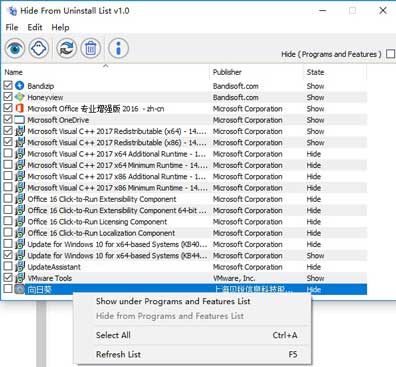The width and height of the screenshot is (396, 367).
Task: Open the Help menu
Action: [60, 27]
